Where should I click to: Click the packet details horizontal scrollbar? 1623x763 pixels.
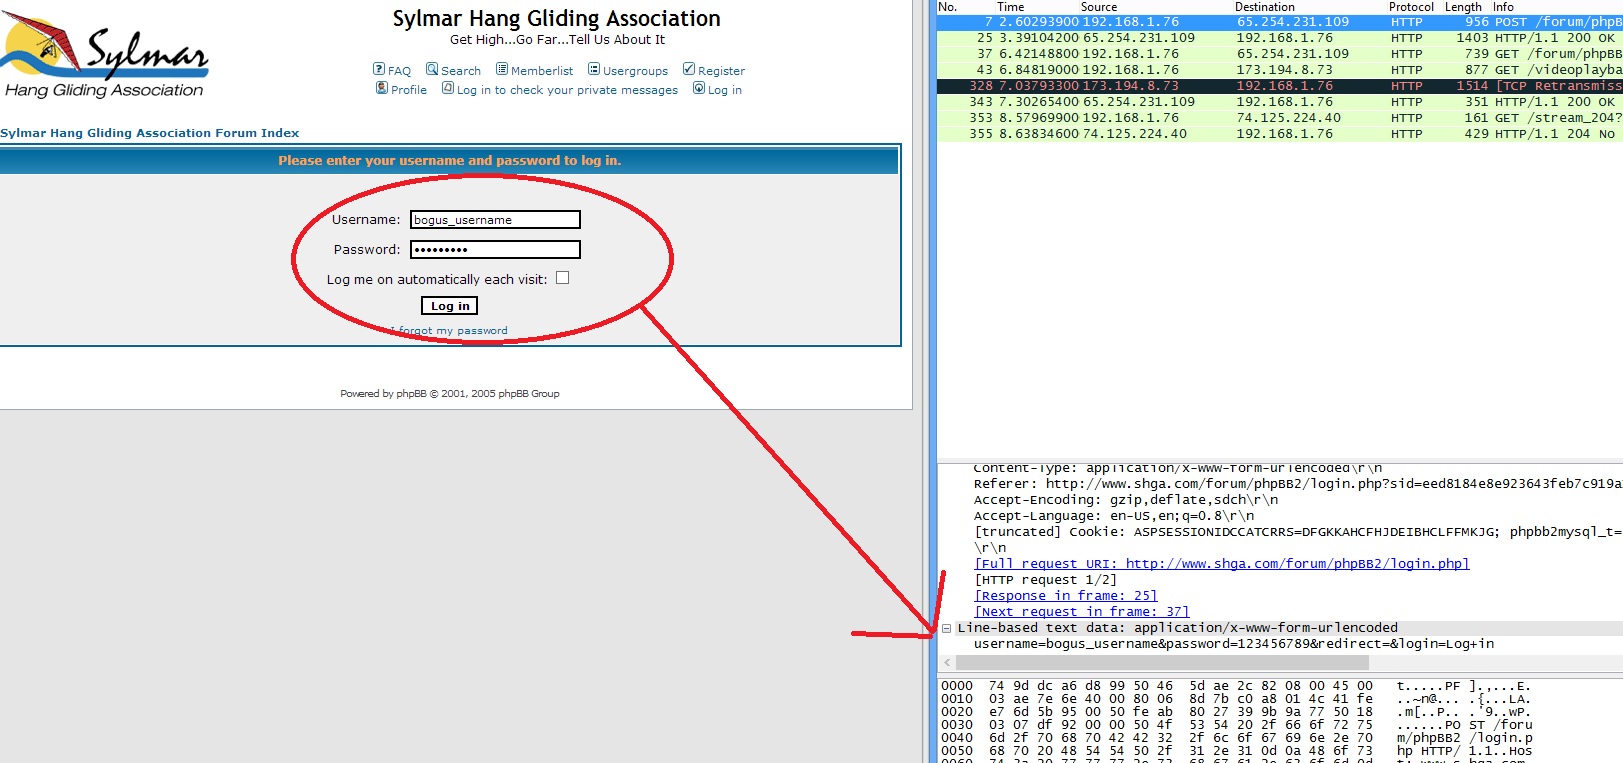coord(1162,663)
